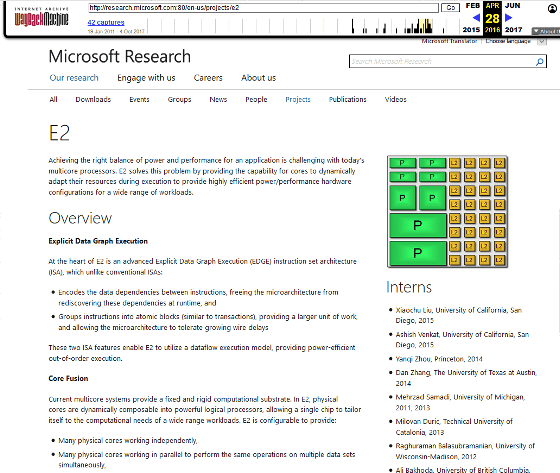Go to next capture with right arrow

tap(509, 18)
